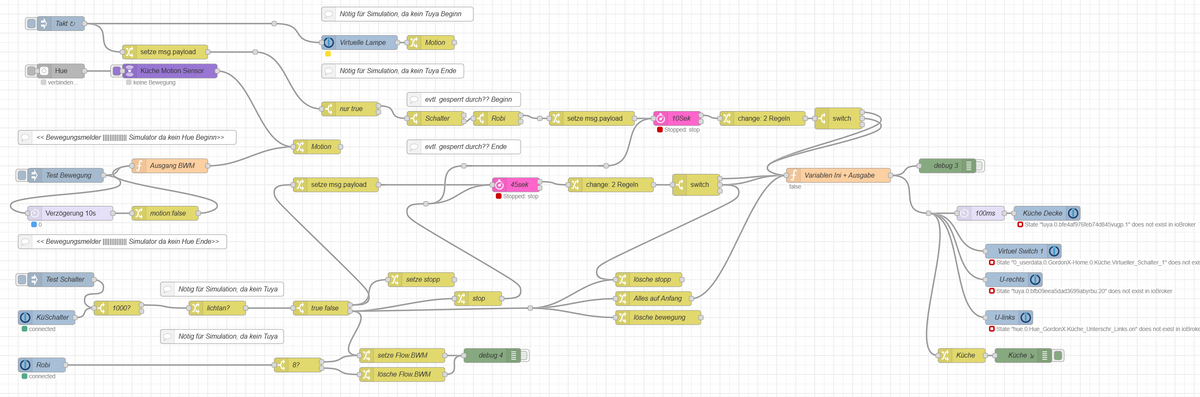Select the switch node after 45sek chain
This screenshot has width=1200, height=397.
(696, 184)
